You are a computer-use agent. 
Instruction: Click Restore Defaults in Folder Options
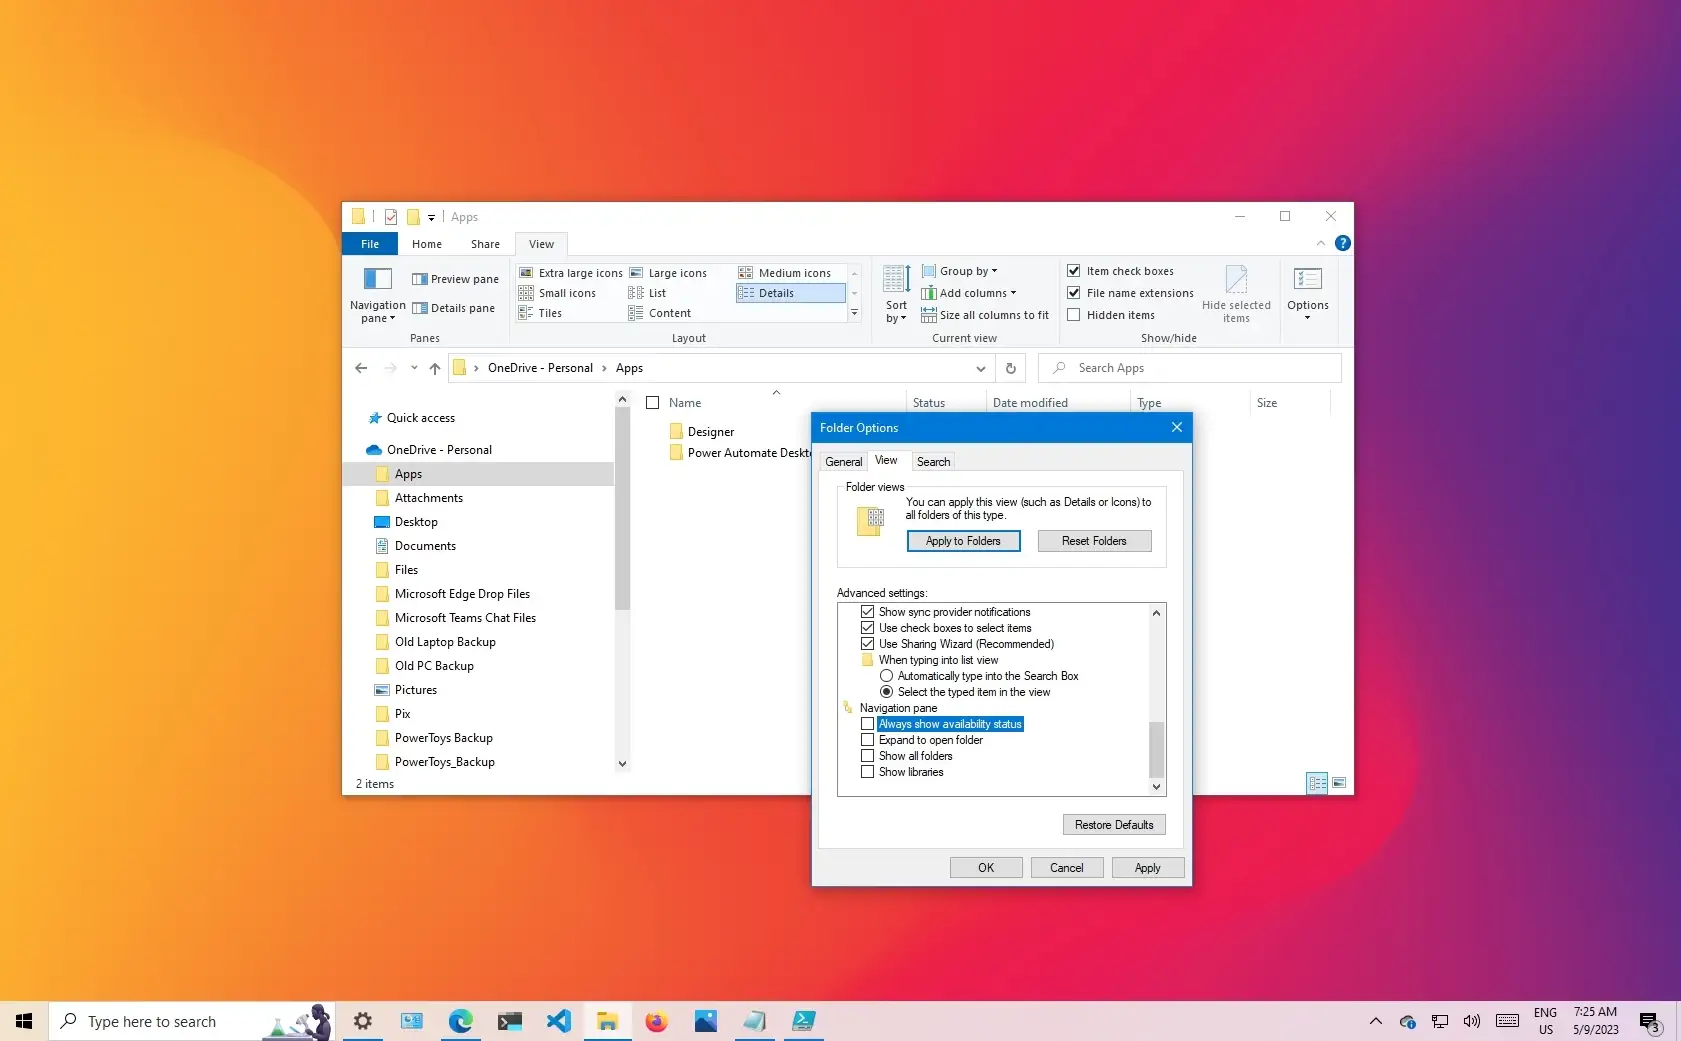(1113, 824)
